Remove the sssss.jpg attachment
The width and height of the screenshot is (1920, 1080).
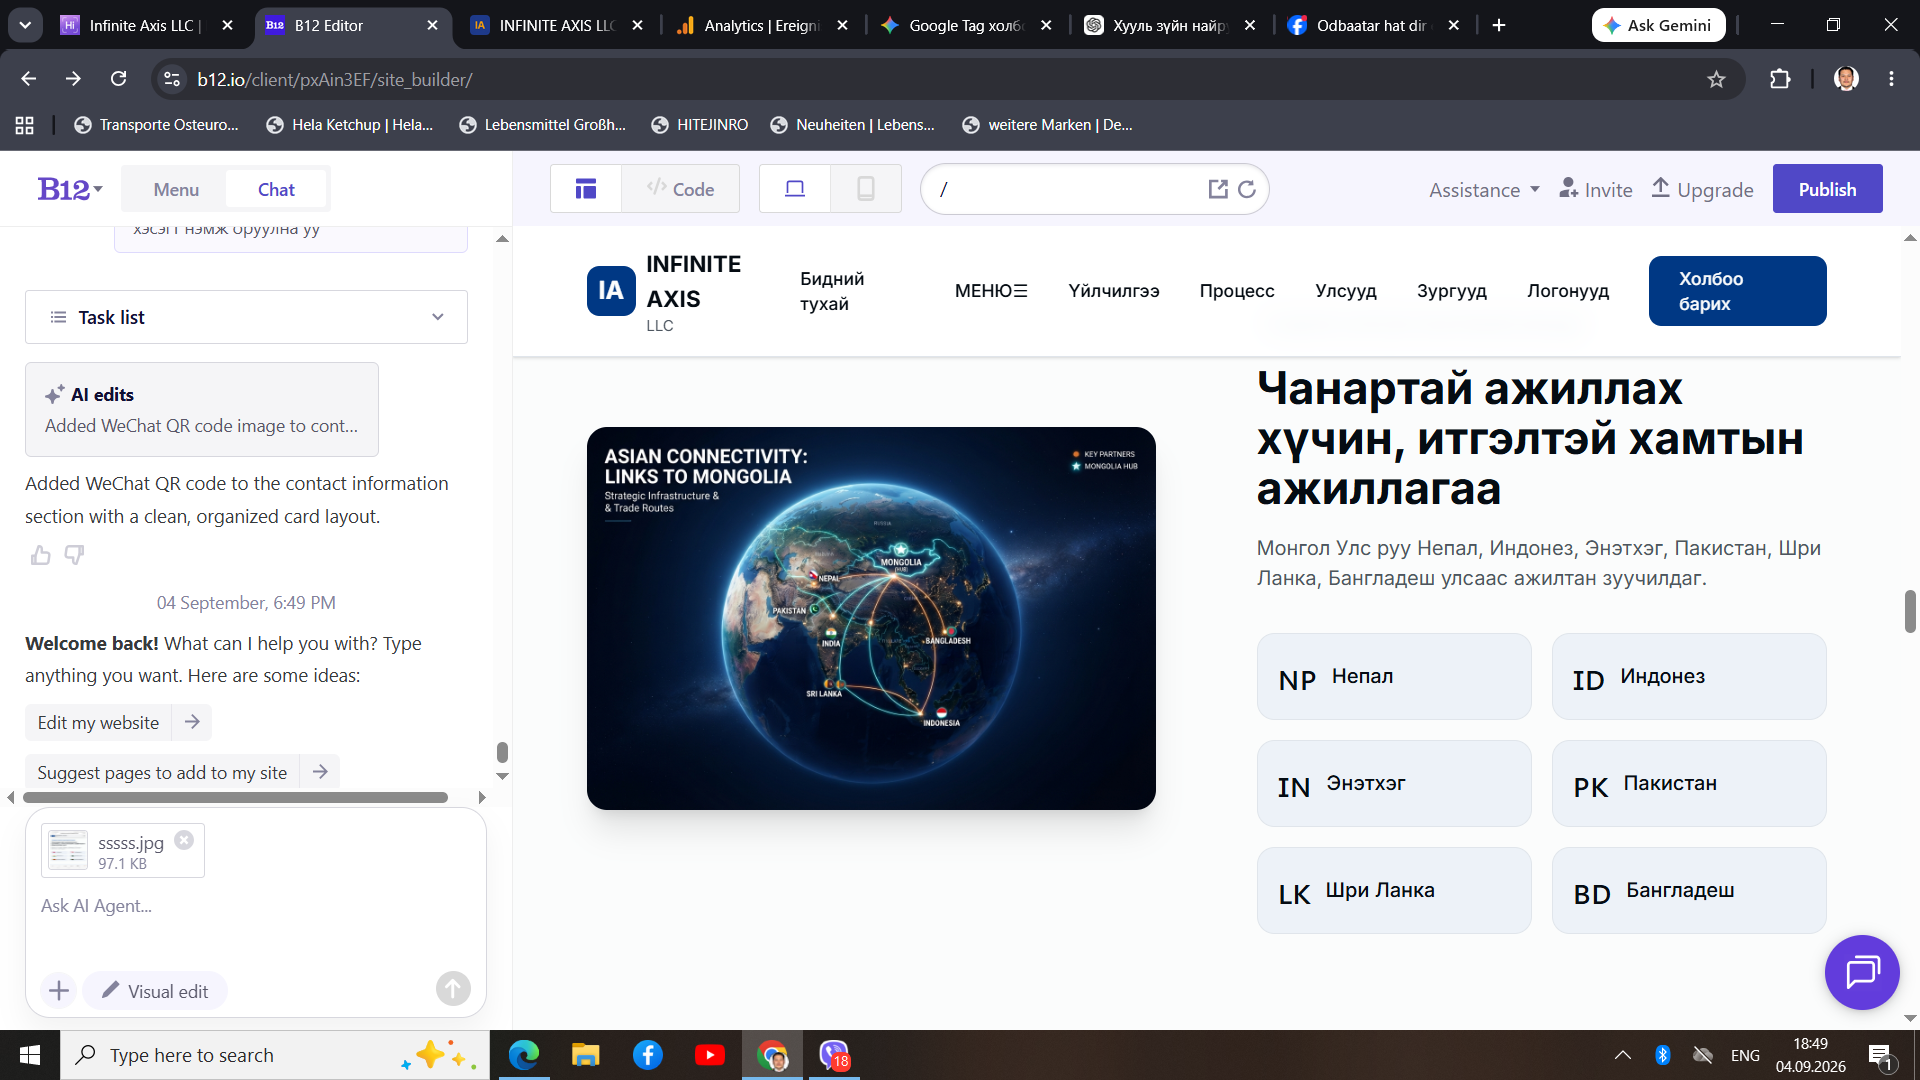pos(184,840)
